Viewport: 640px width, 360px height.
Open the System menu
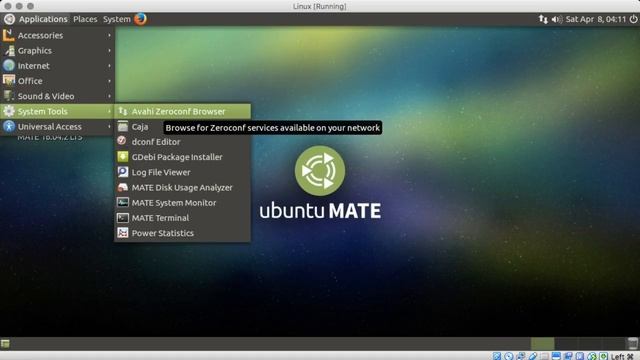[x=117, y=19]
